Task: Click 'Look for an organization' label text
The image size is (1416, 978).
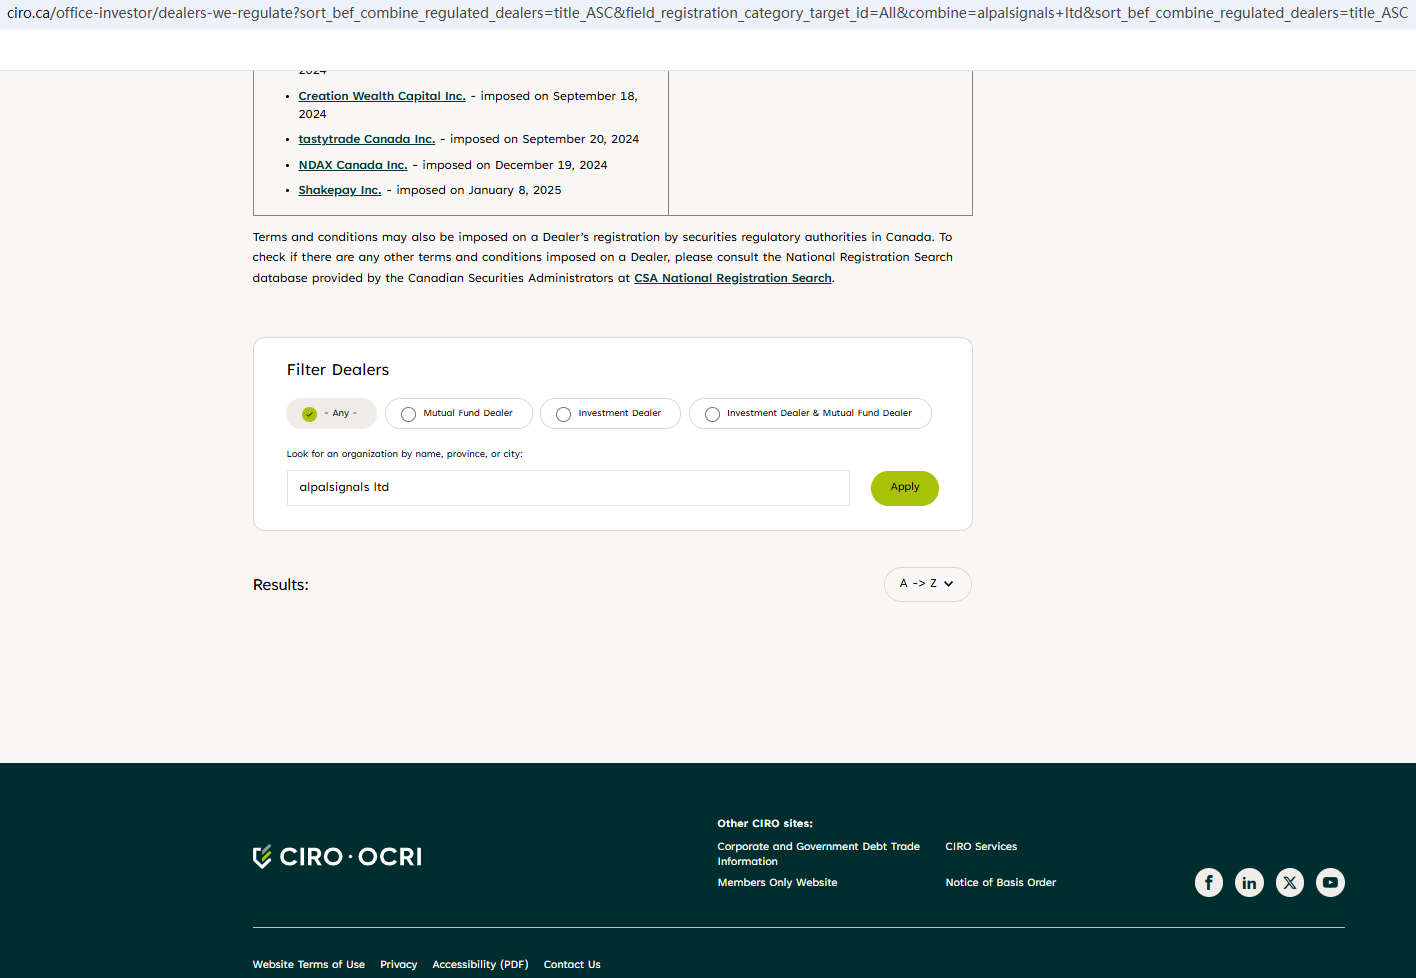Action: coord(405,454)
